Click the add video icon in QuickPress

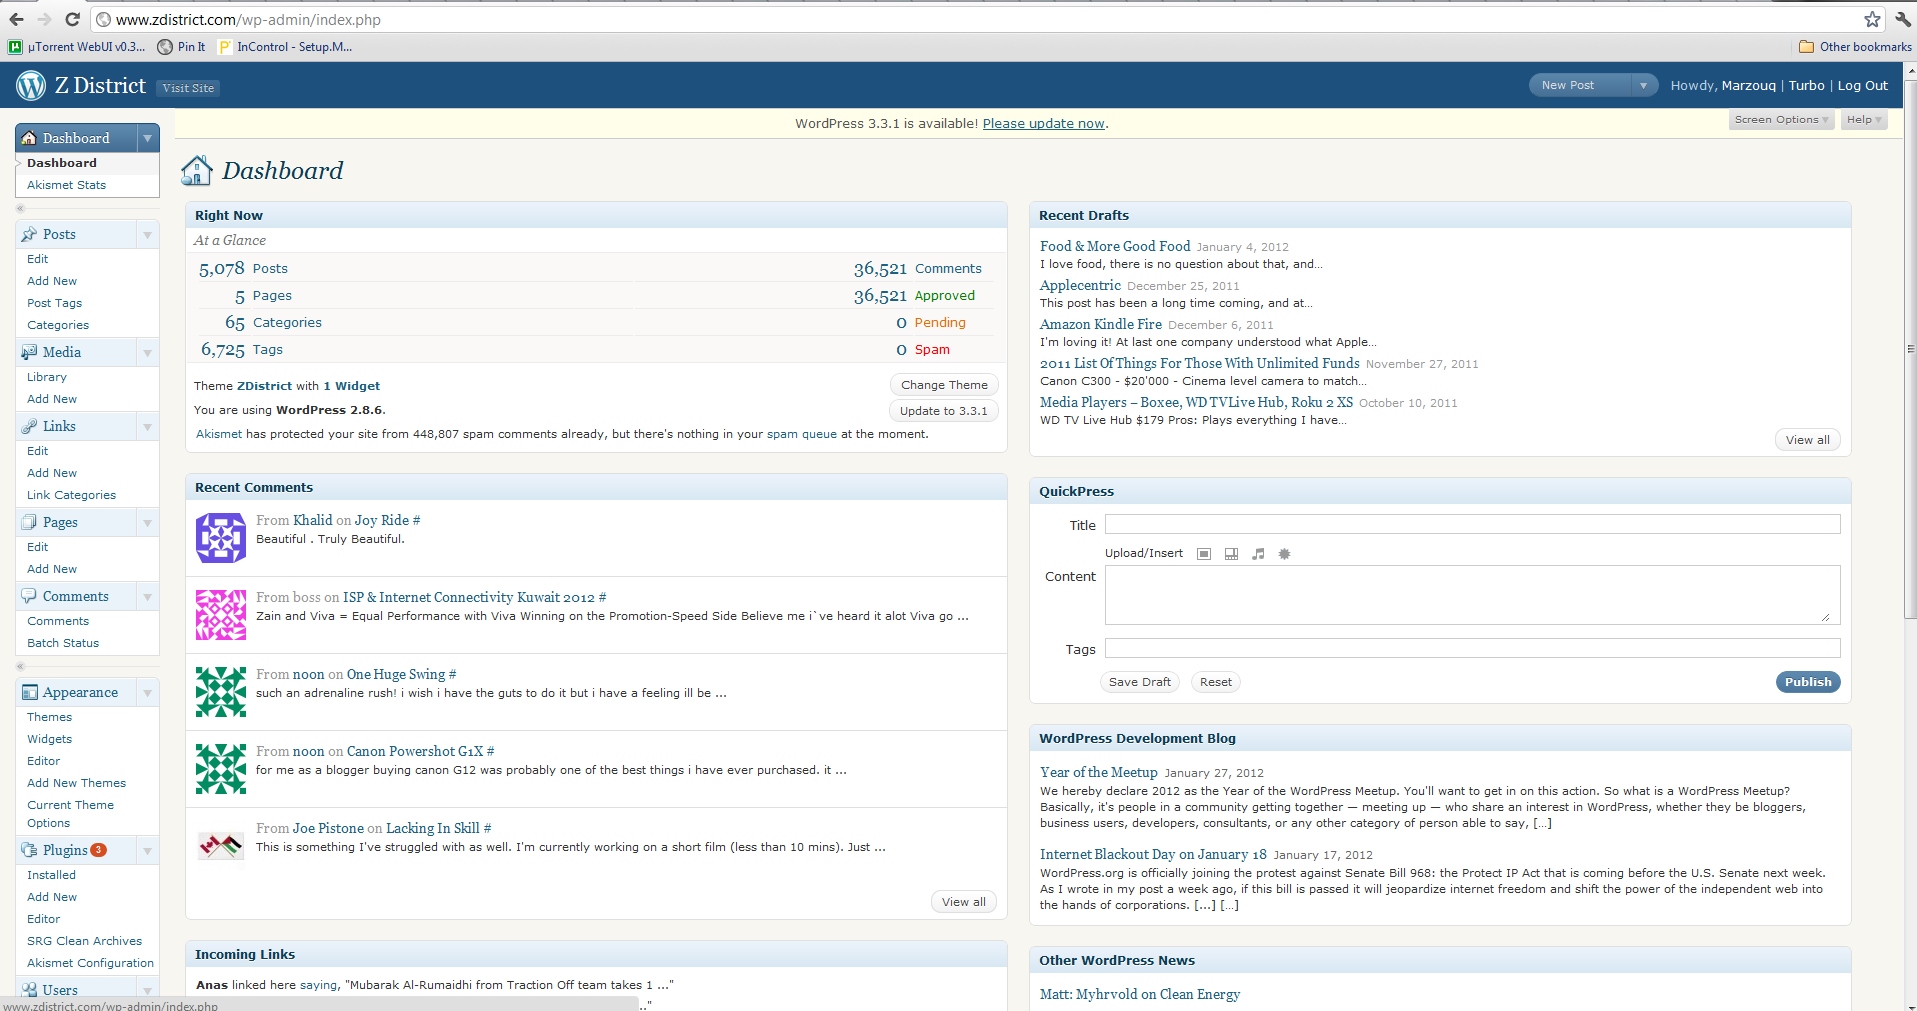[x=1231, y=554]
